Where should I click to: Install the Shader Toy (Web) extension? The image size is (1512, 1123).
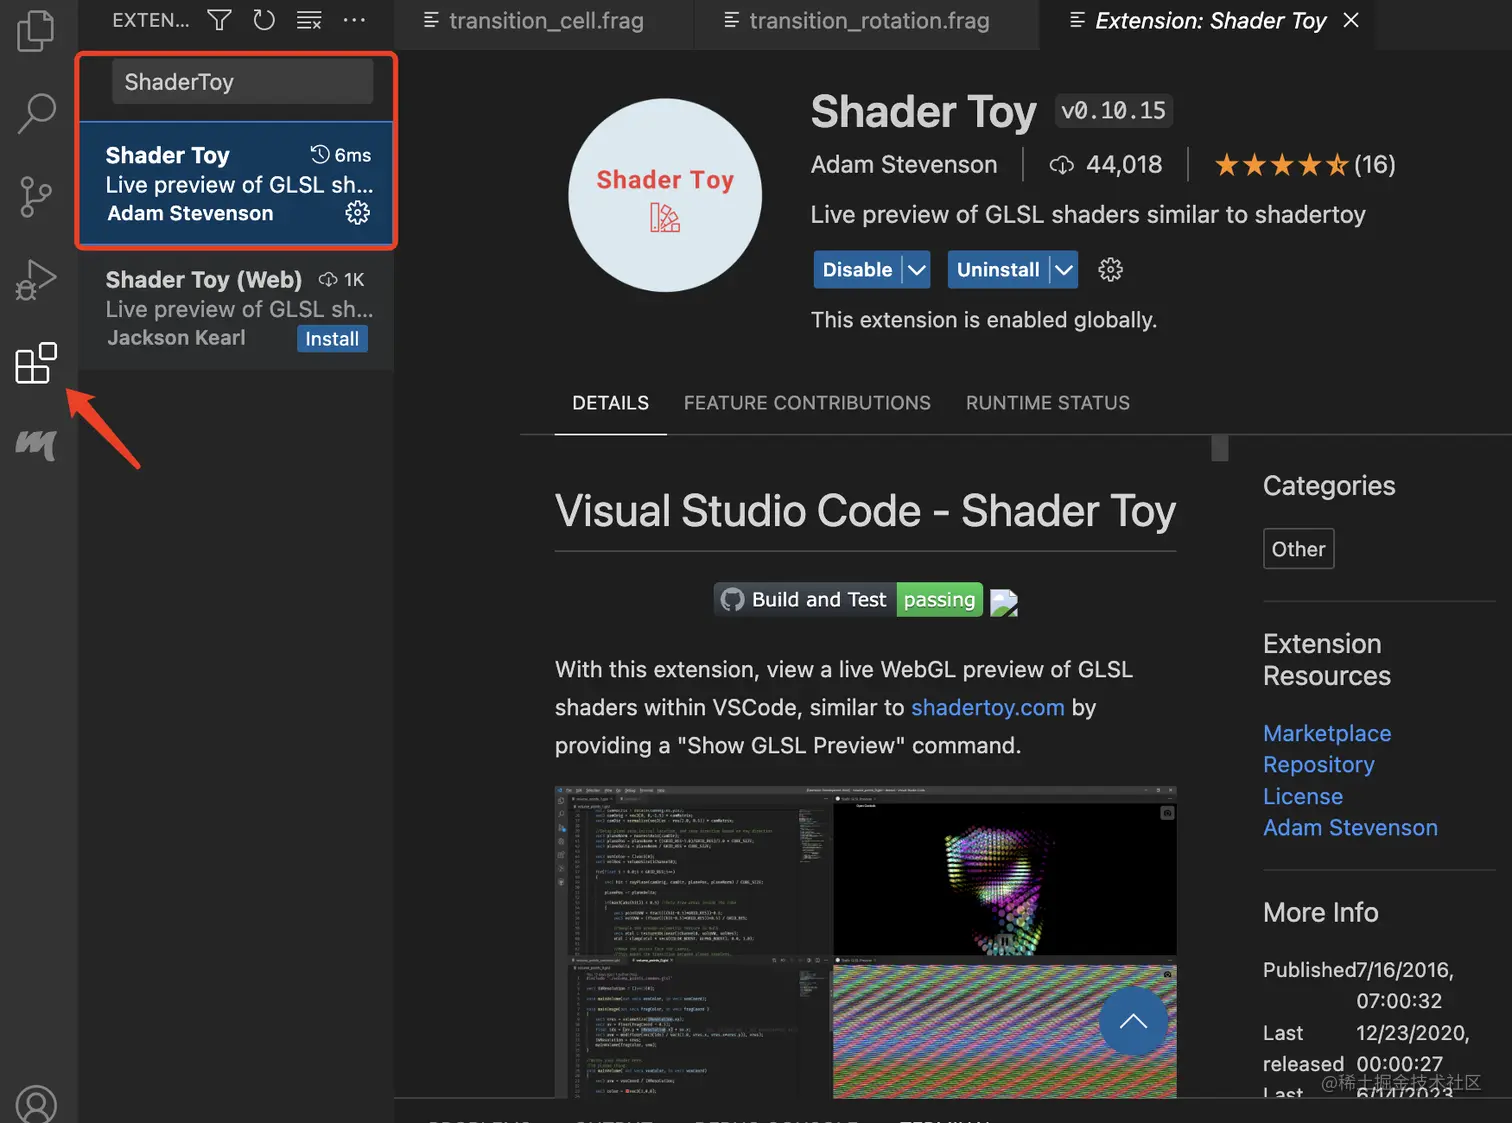[332, 338]
